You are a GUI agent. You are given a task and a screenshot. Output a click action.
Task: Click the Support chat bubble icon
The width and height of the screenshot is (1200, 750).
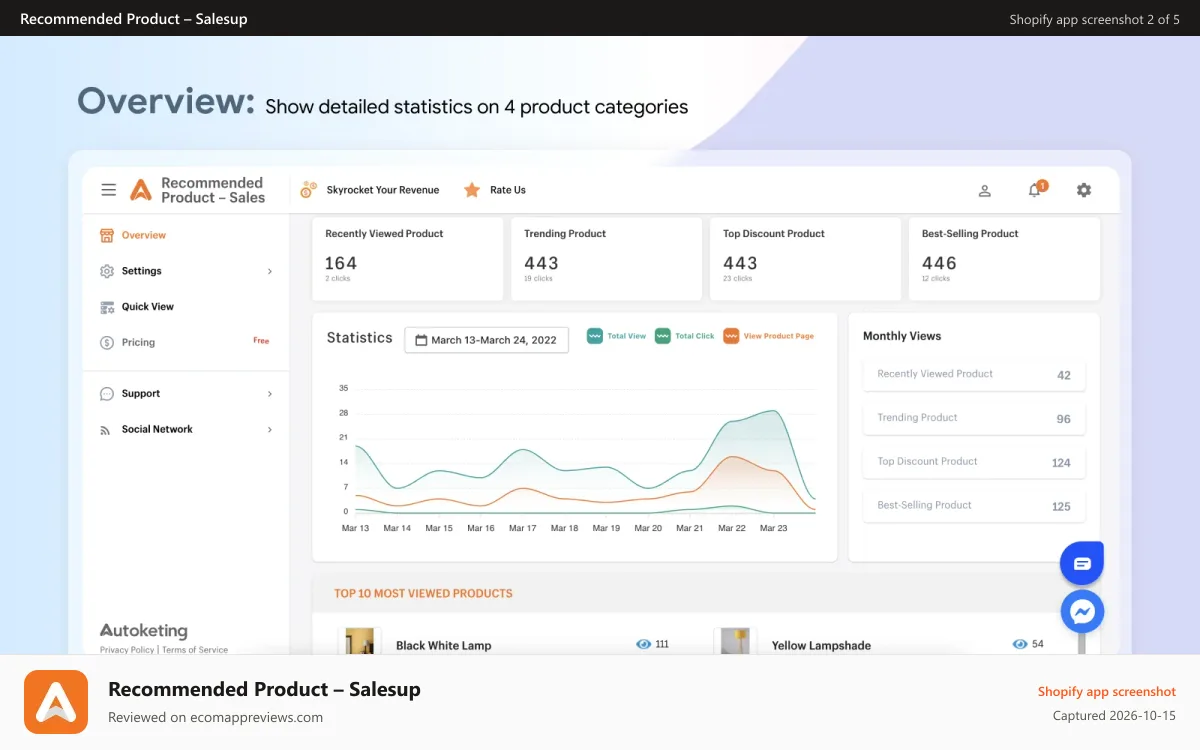point(107,394)
